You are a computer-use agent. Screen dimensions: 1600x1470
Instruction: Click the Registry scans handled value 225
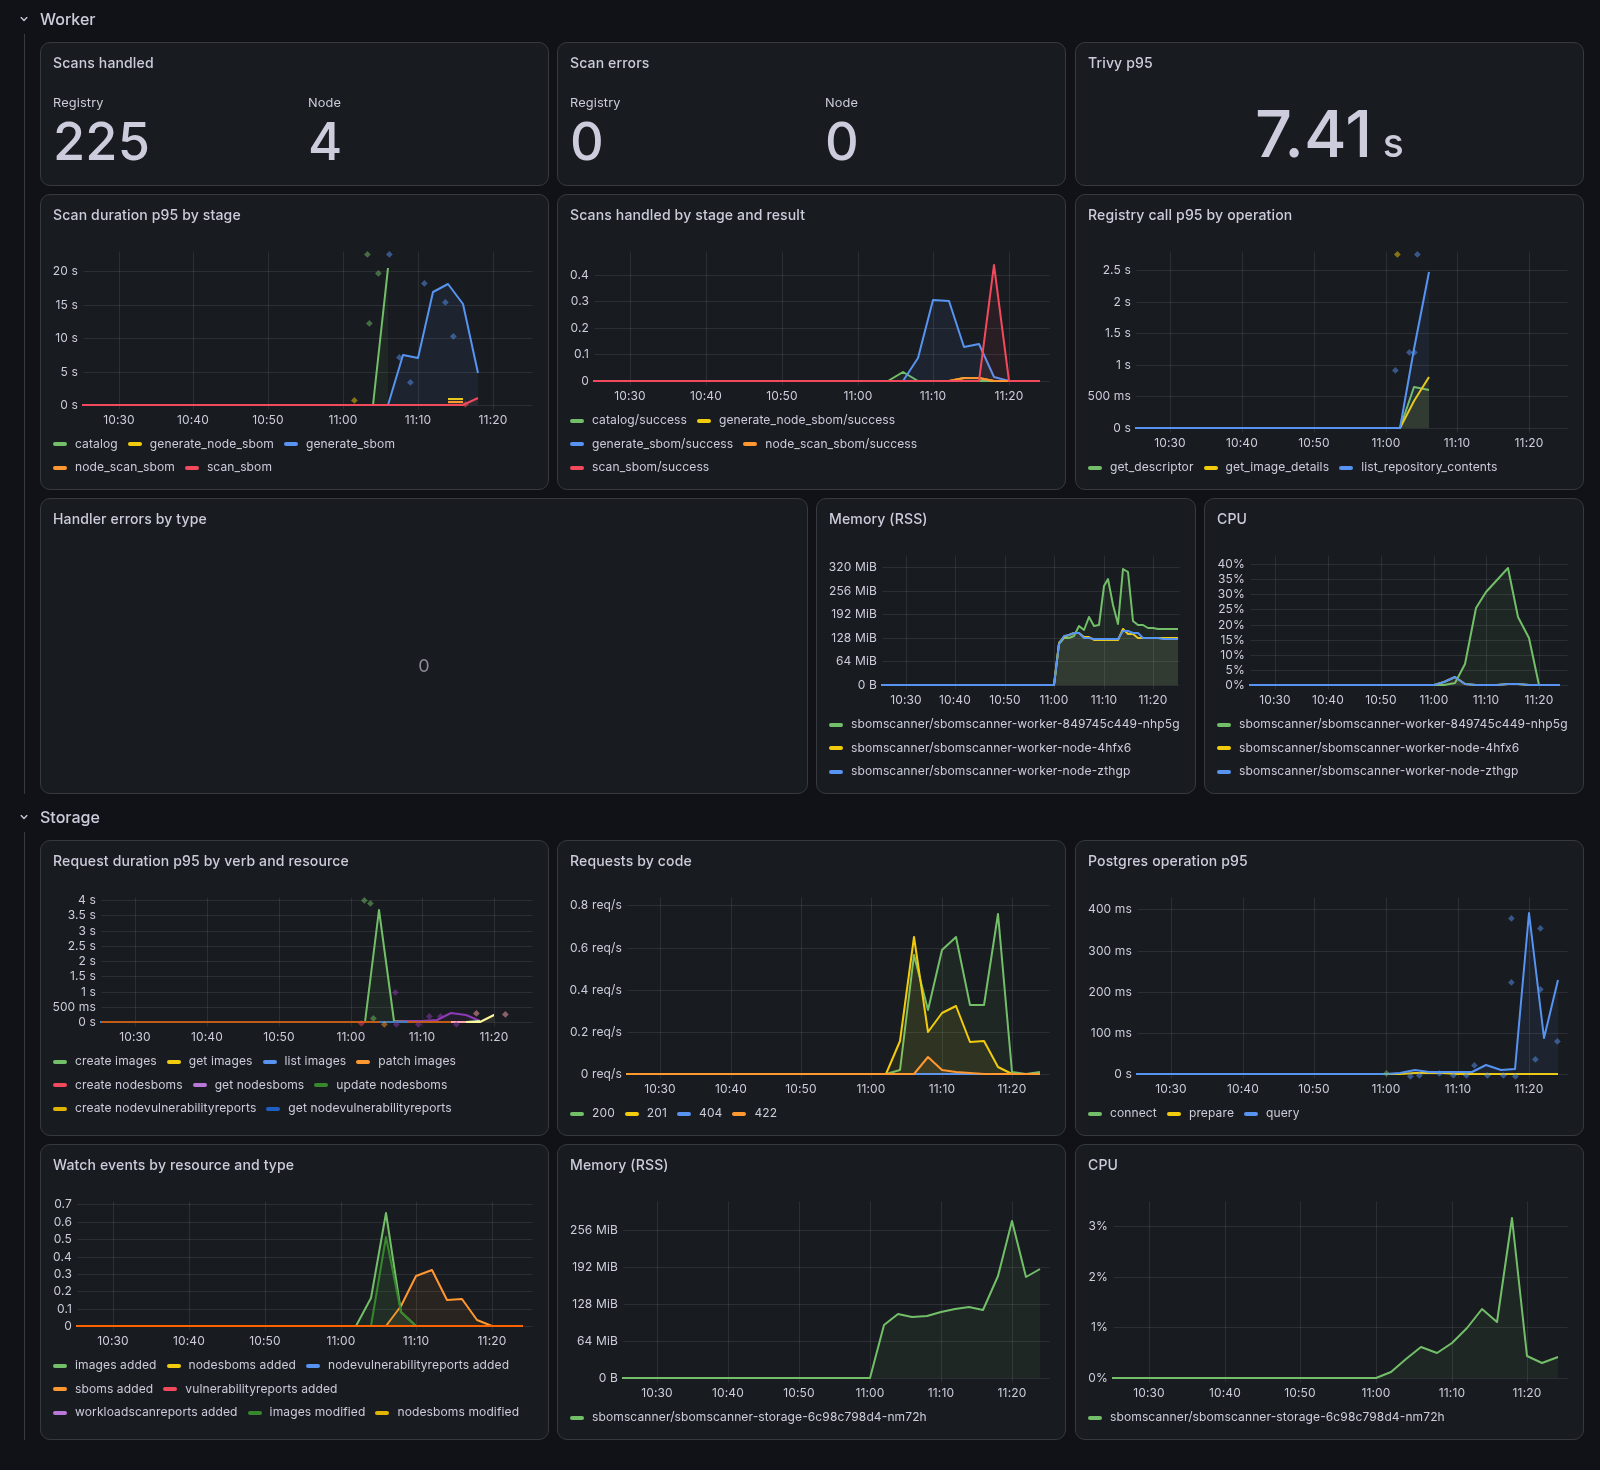coord(101,142)
